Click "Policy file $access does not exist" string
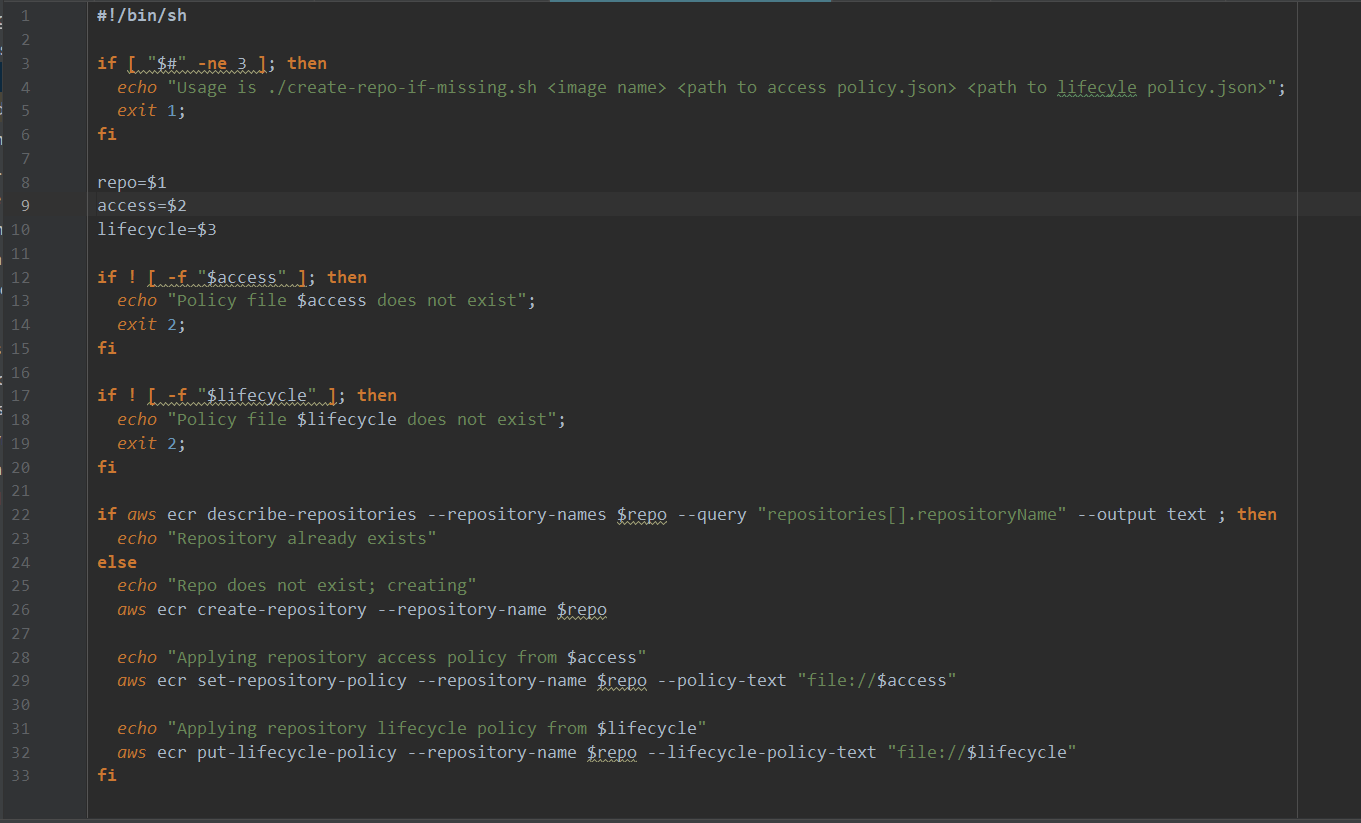1361x823 pixels. pyautogui.click(x=347, y=301)
